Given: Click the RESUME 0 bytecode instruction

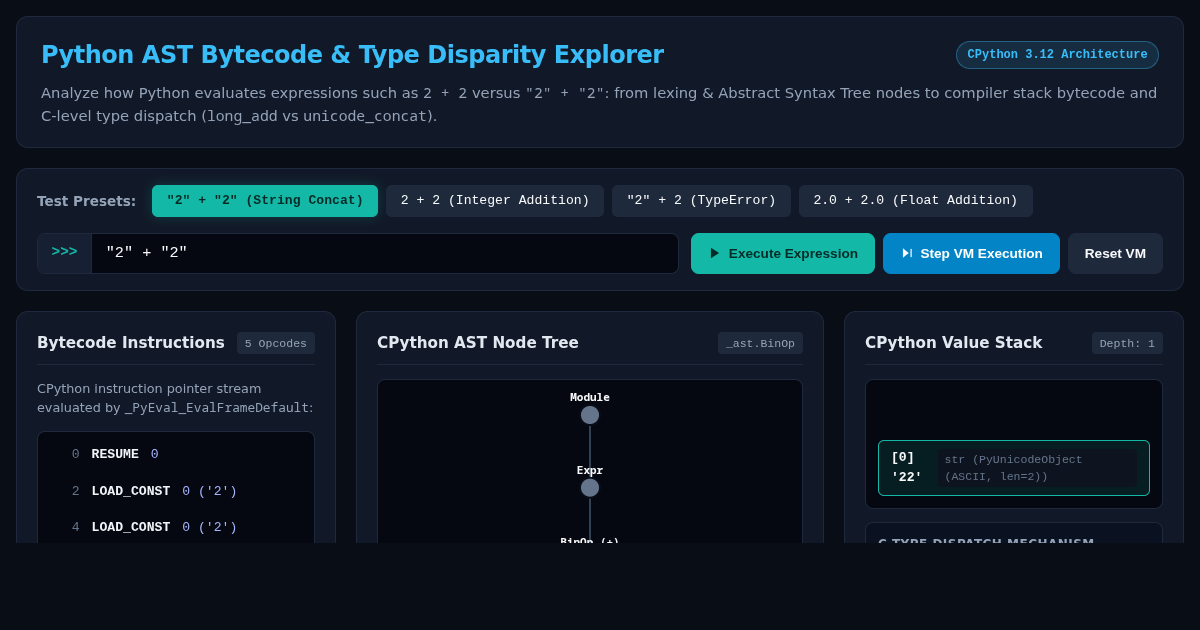Looking at the screenshot, I should click(176, 455).
